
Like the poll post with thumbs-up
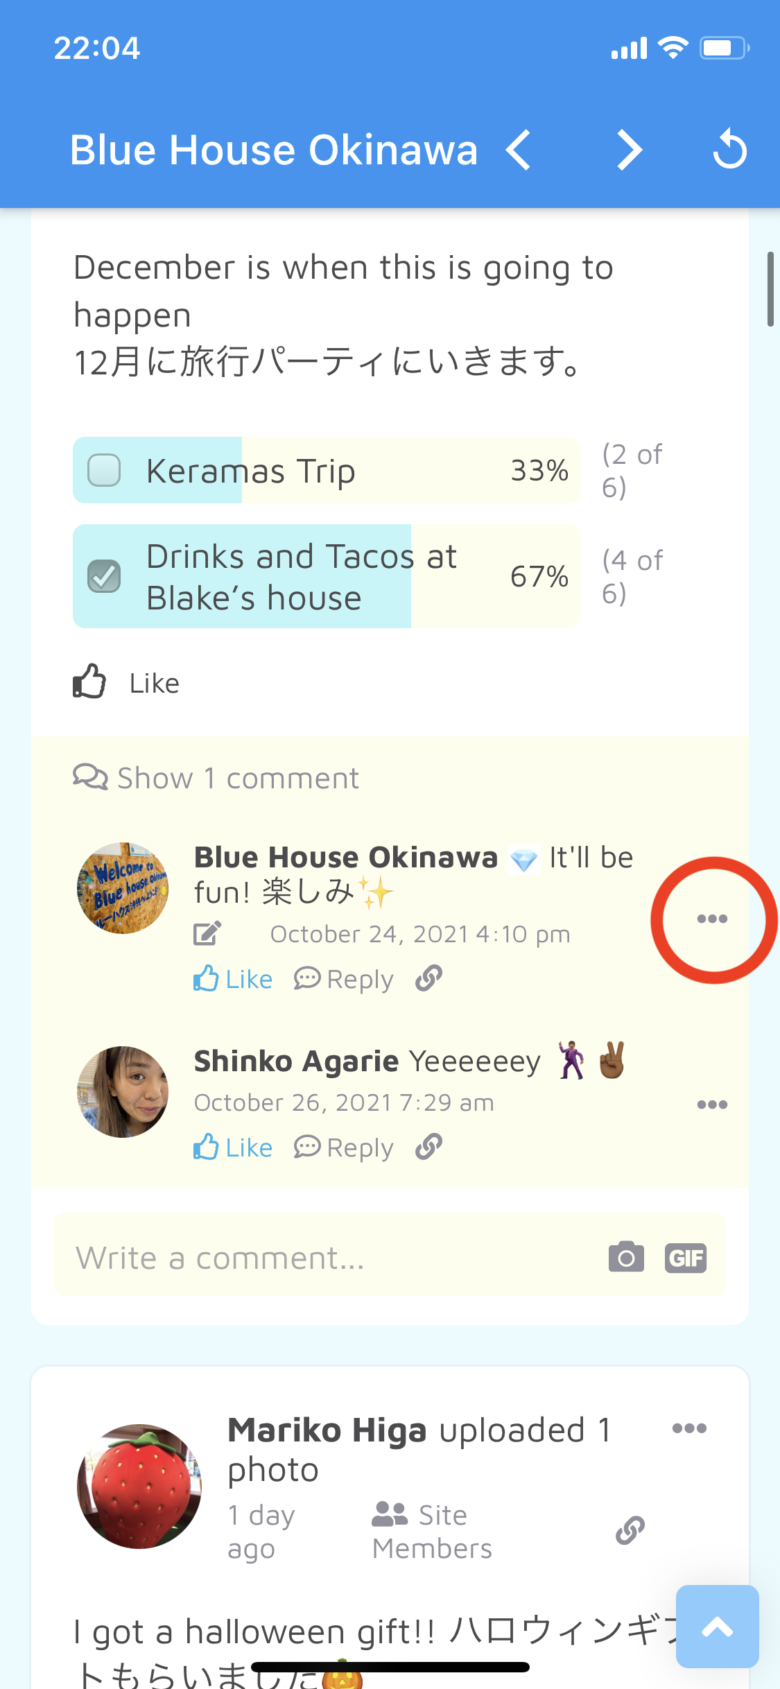90,682
